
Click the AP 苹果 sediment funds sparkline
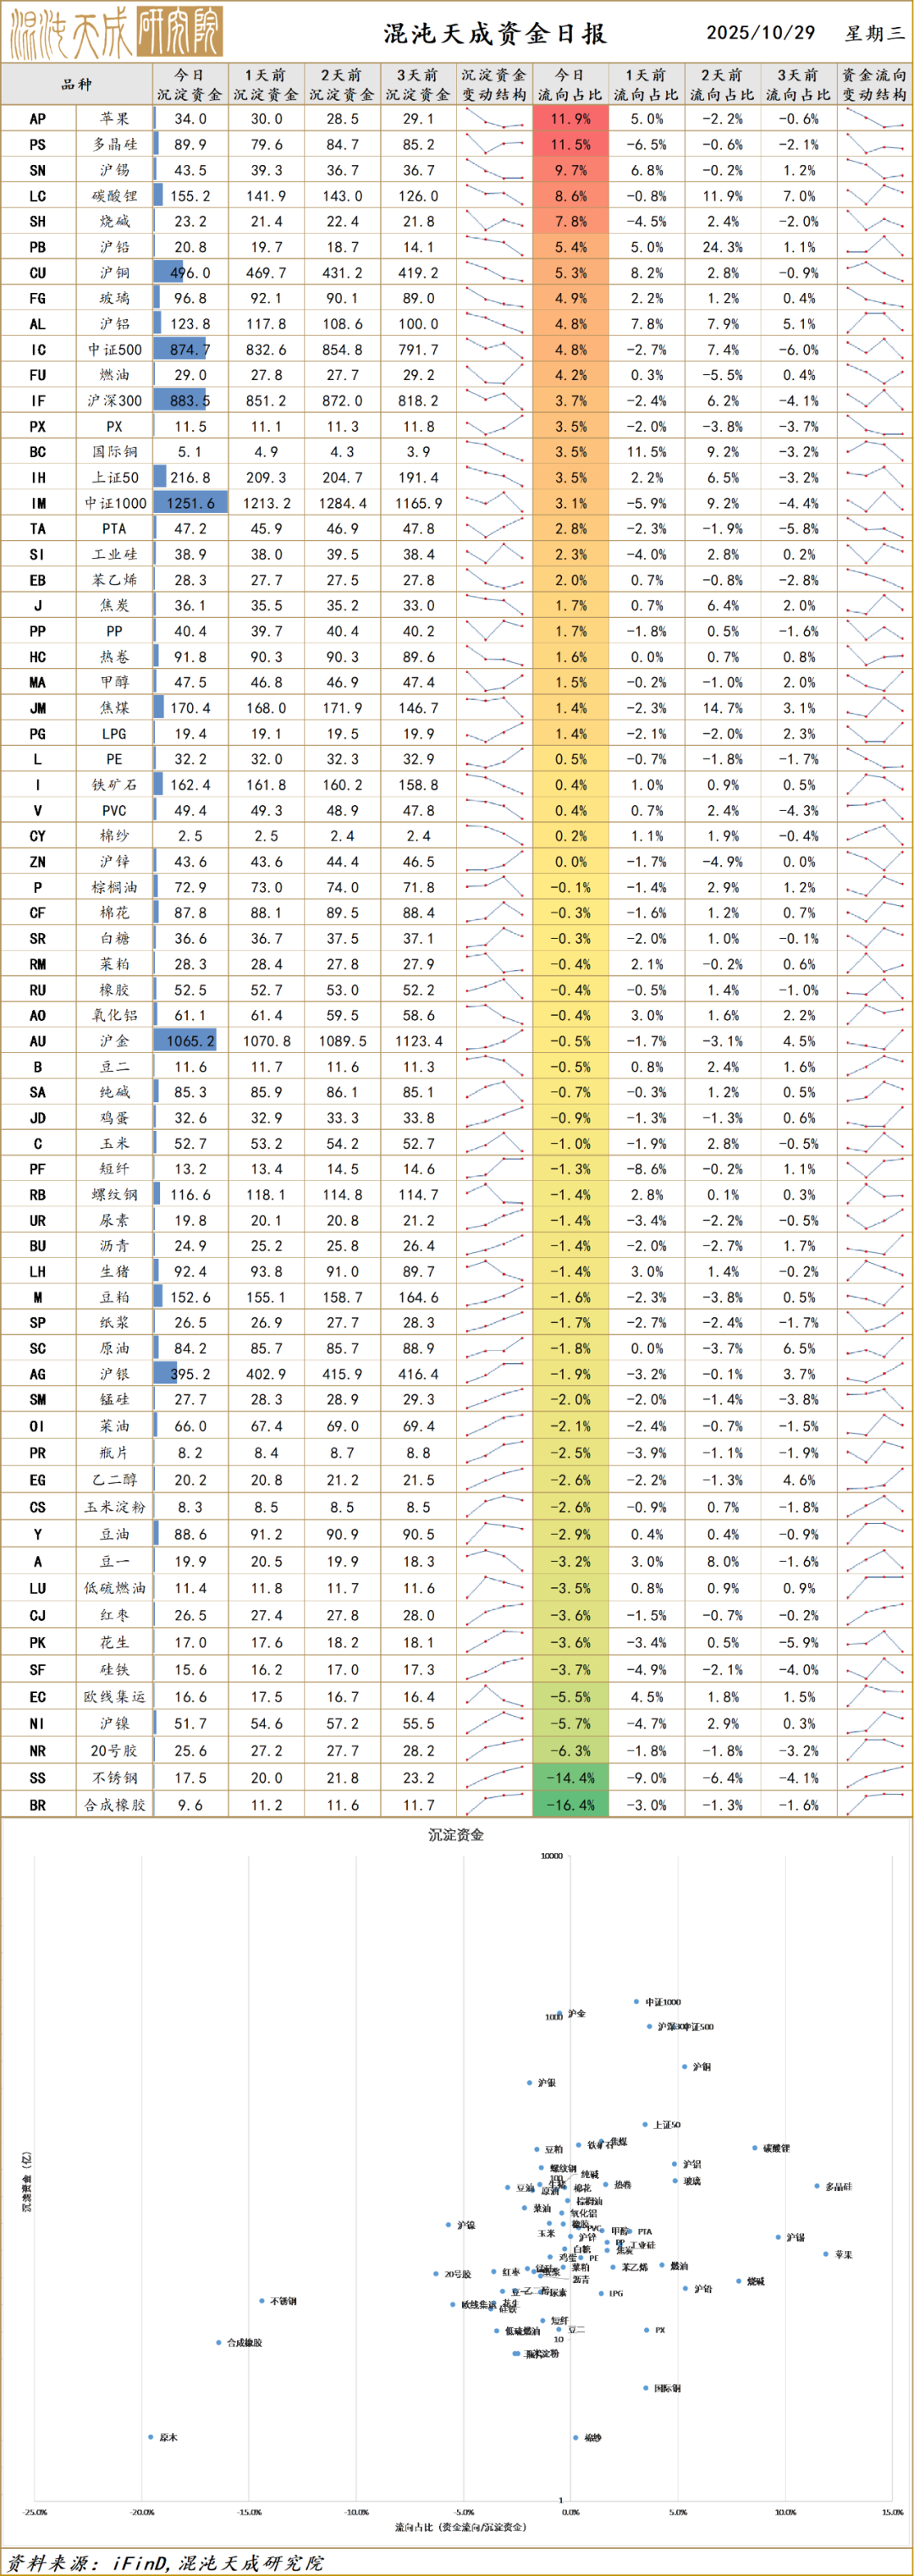[495, 119]
